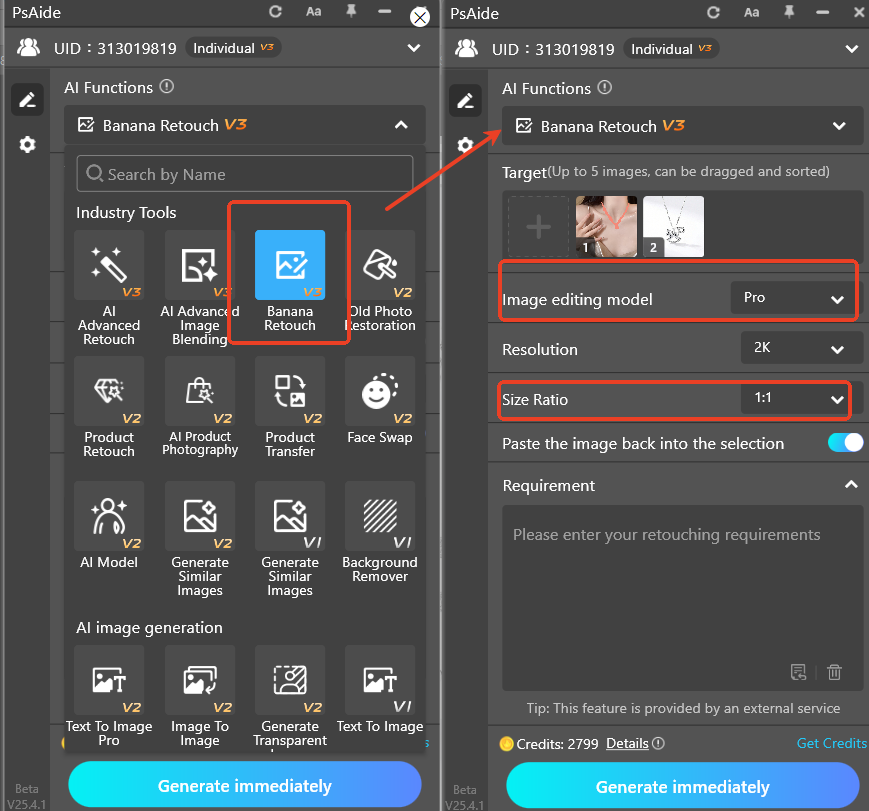Open the Text To Image Pro tool
The width and height of the screenshot is (869, 811).
(x=109, y=690)
